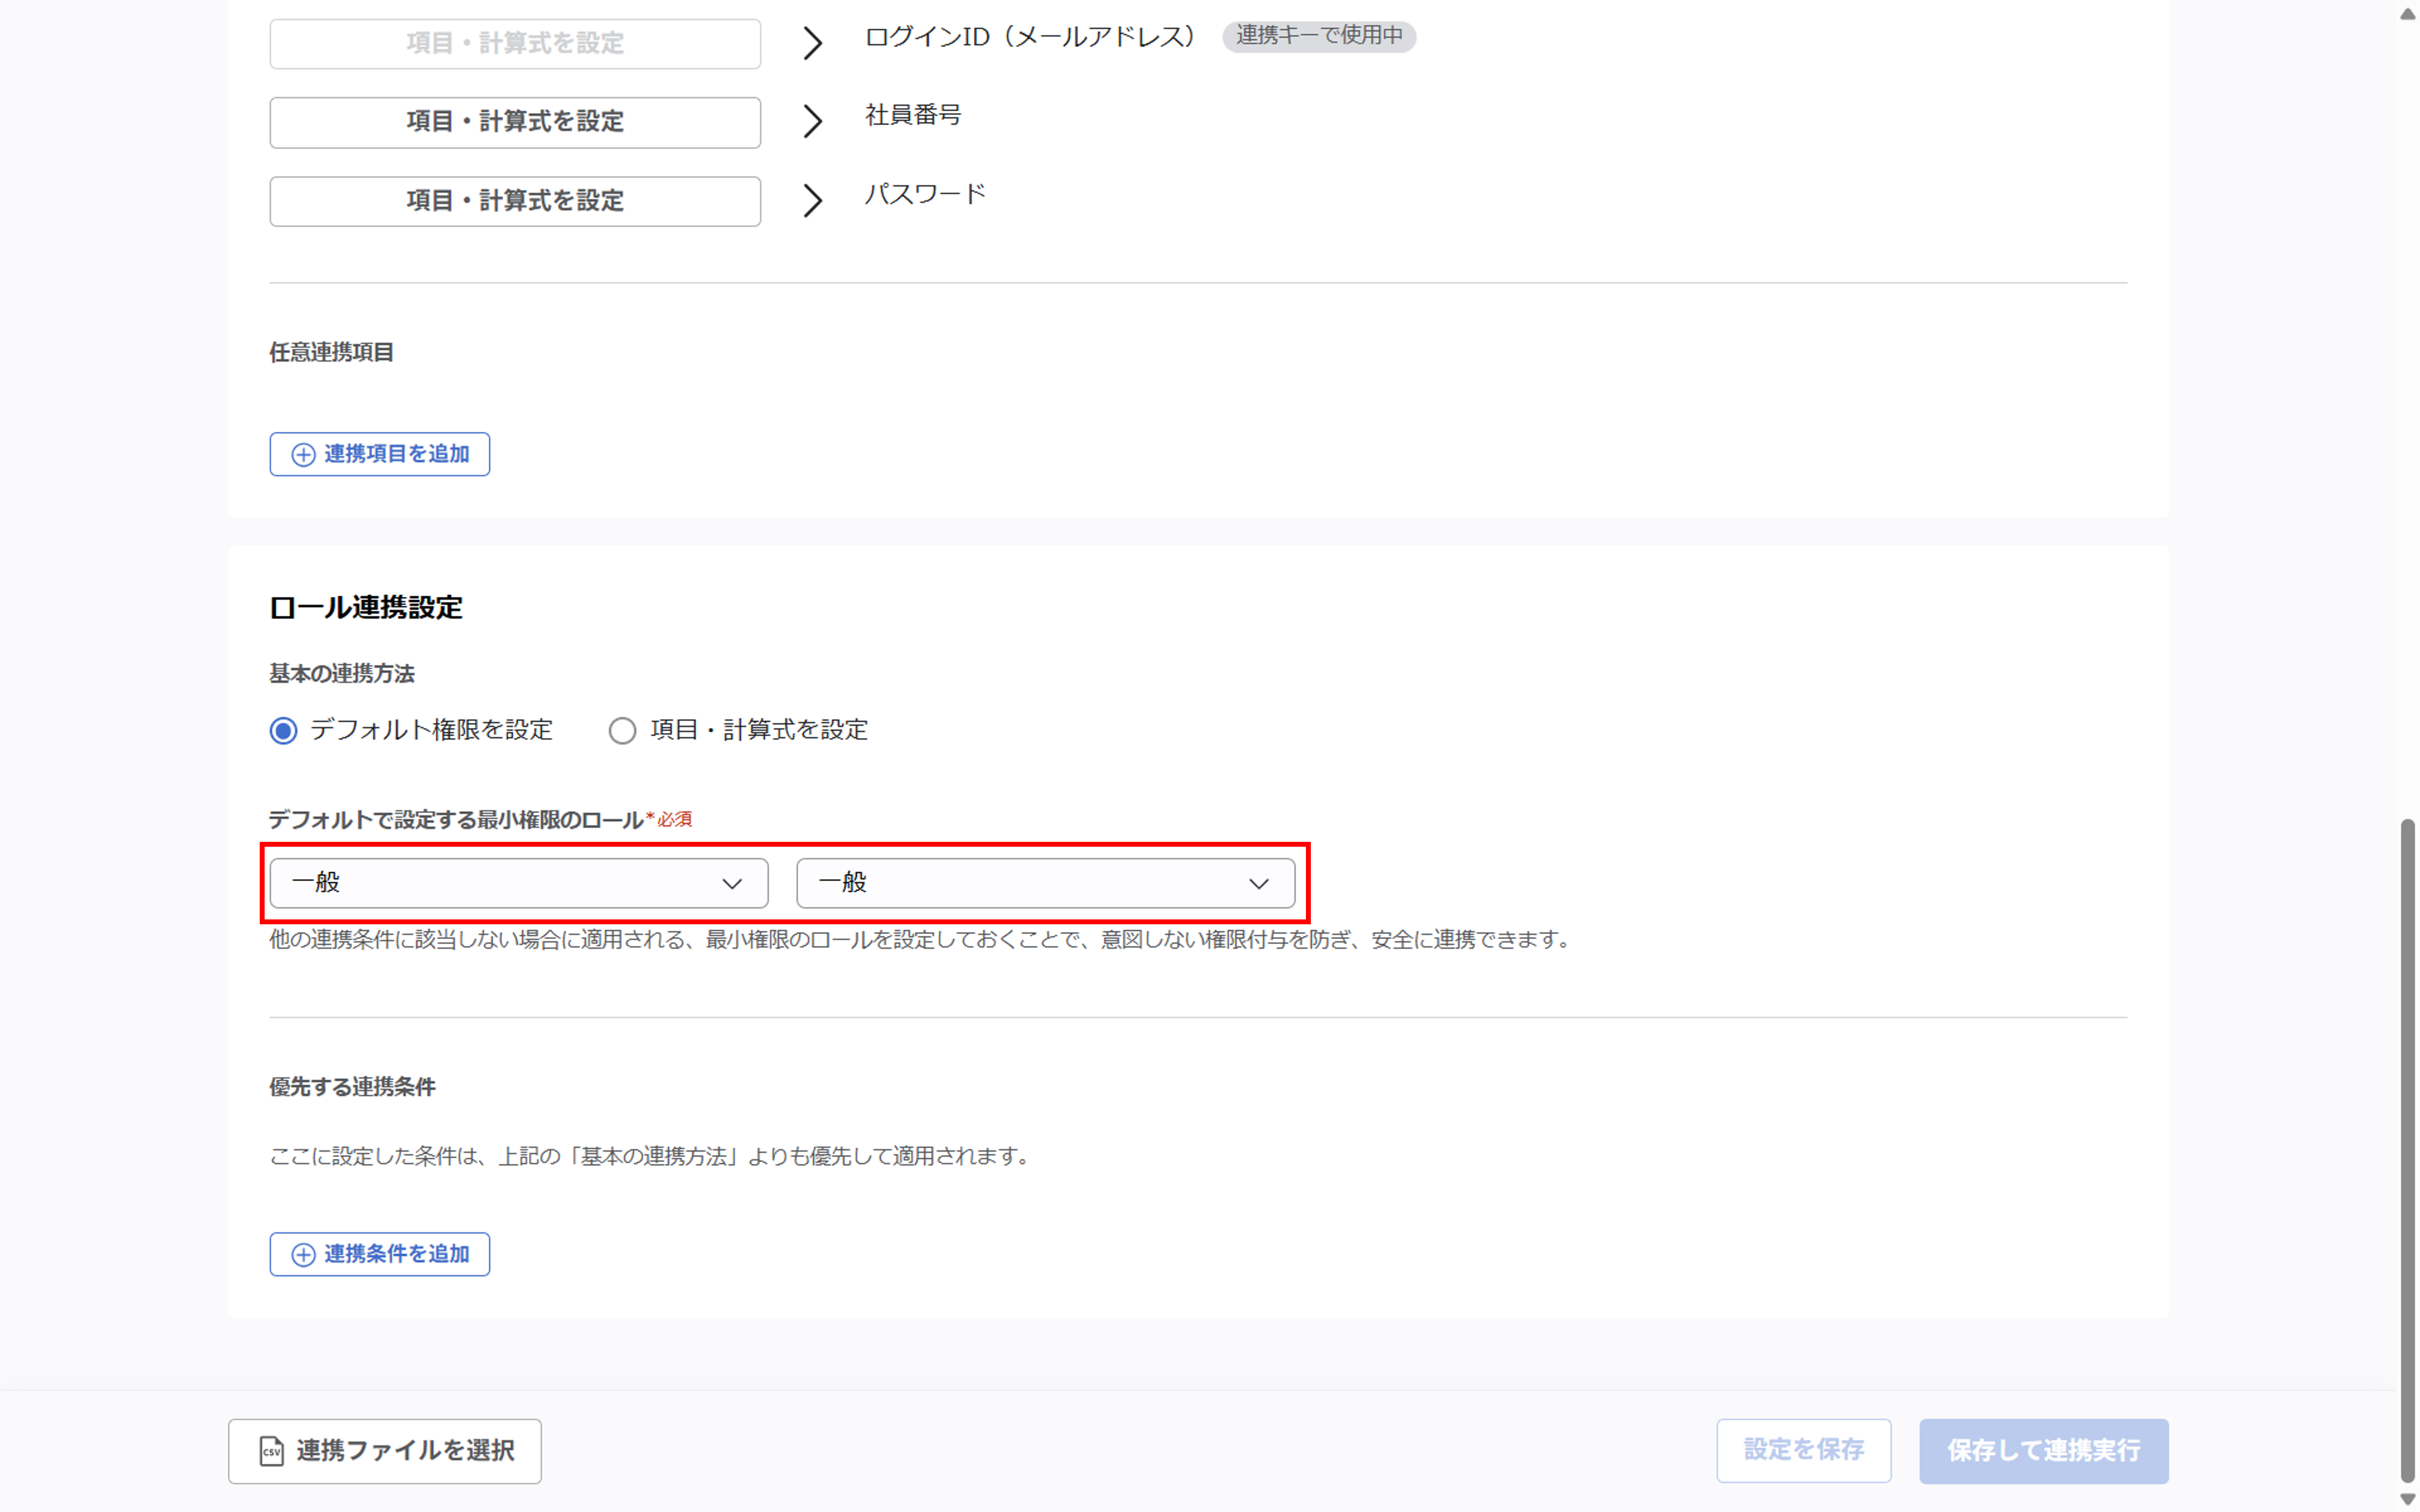Click the ここに設定した条件は description text

pos(651,1157)
